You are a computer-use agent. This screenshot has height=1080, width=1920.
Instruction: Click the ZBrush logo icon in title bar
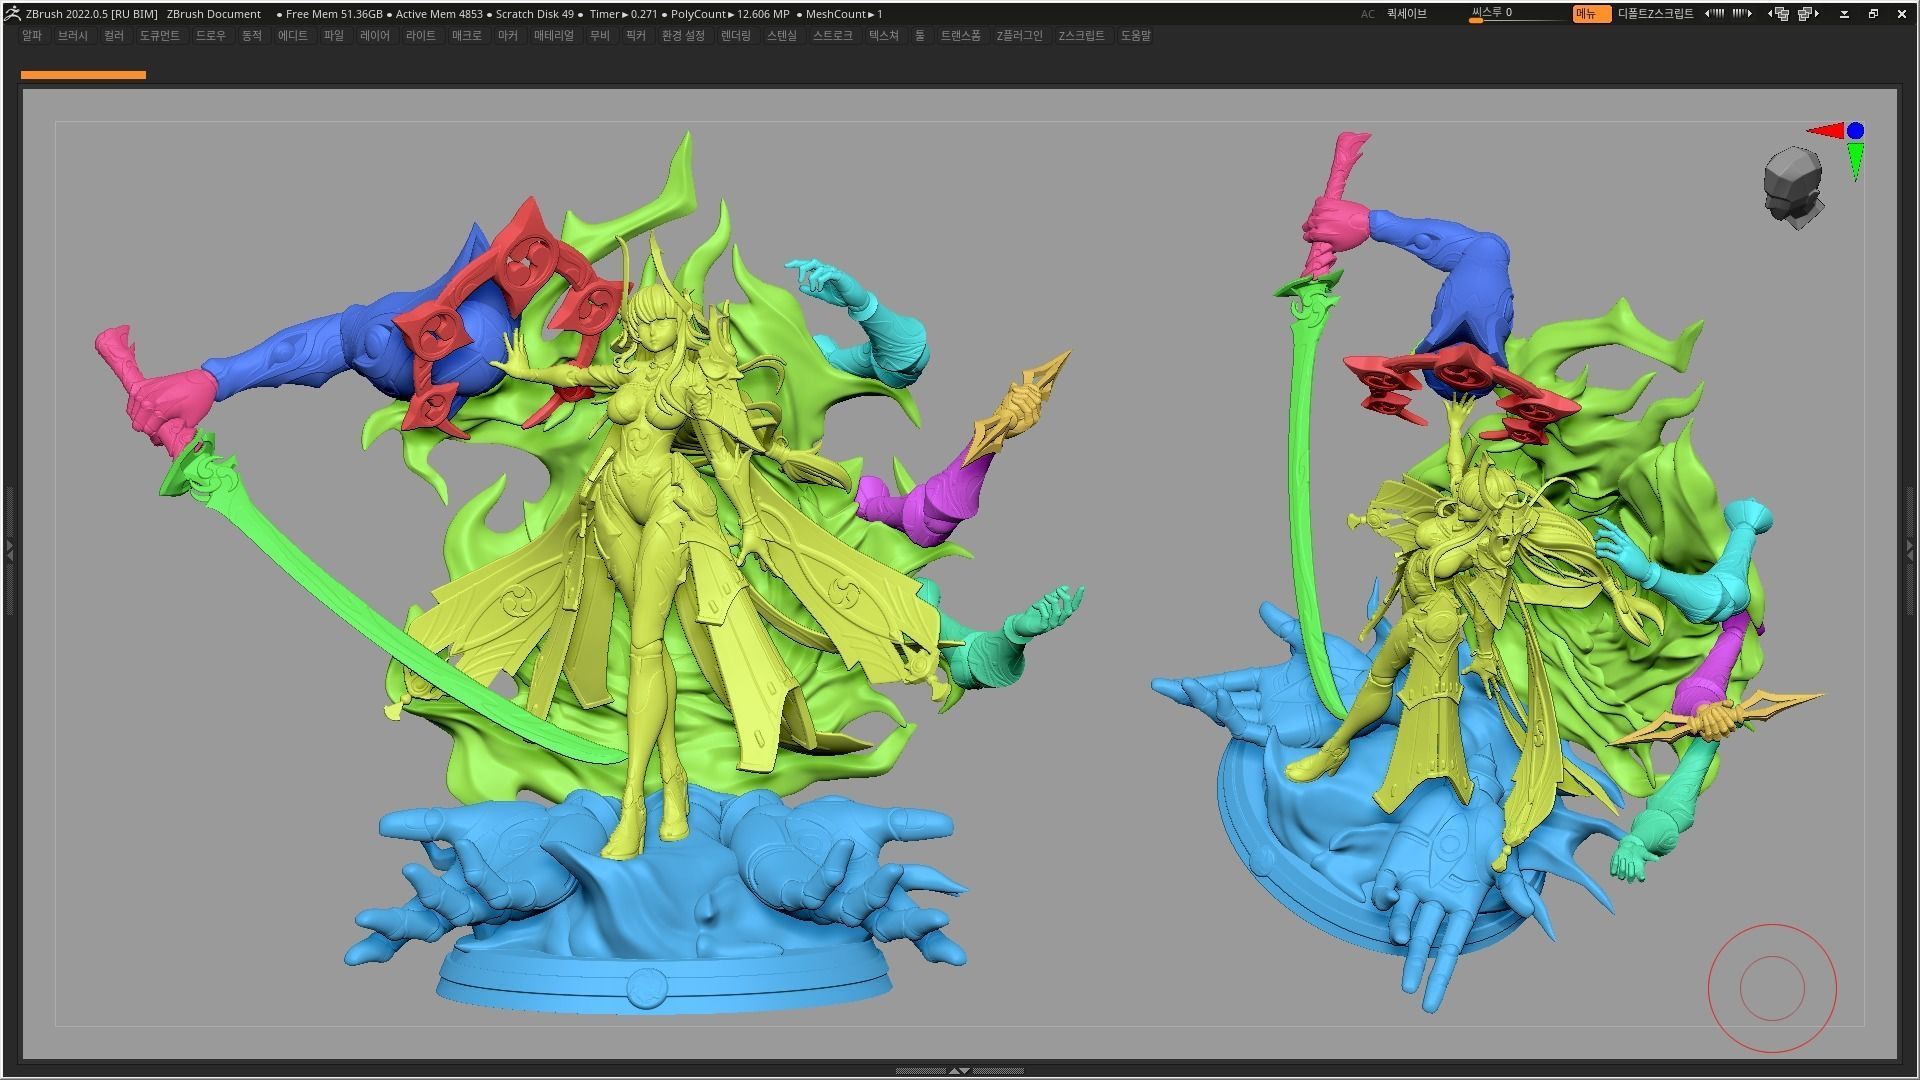(x=12, y=13)
